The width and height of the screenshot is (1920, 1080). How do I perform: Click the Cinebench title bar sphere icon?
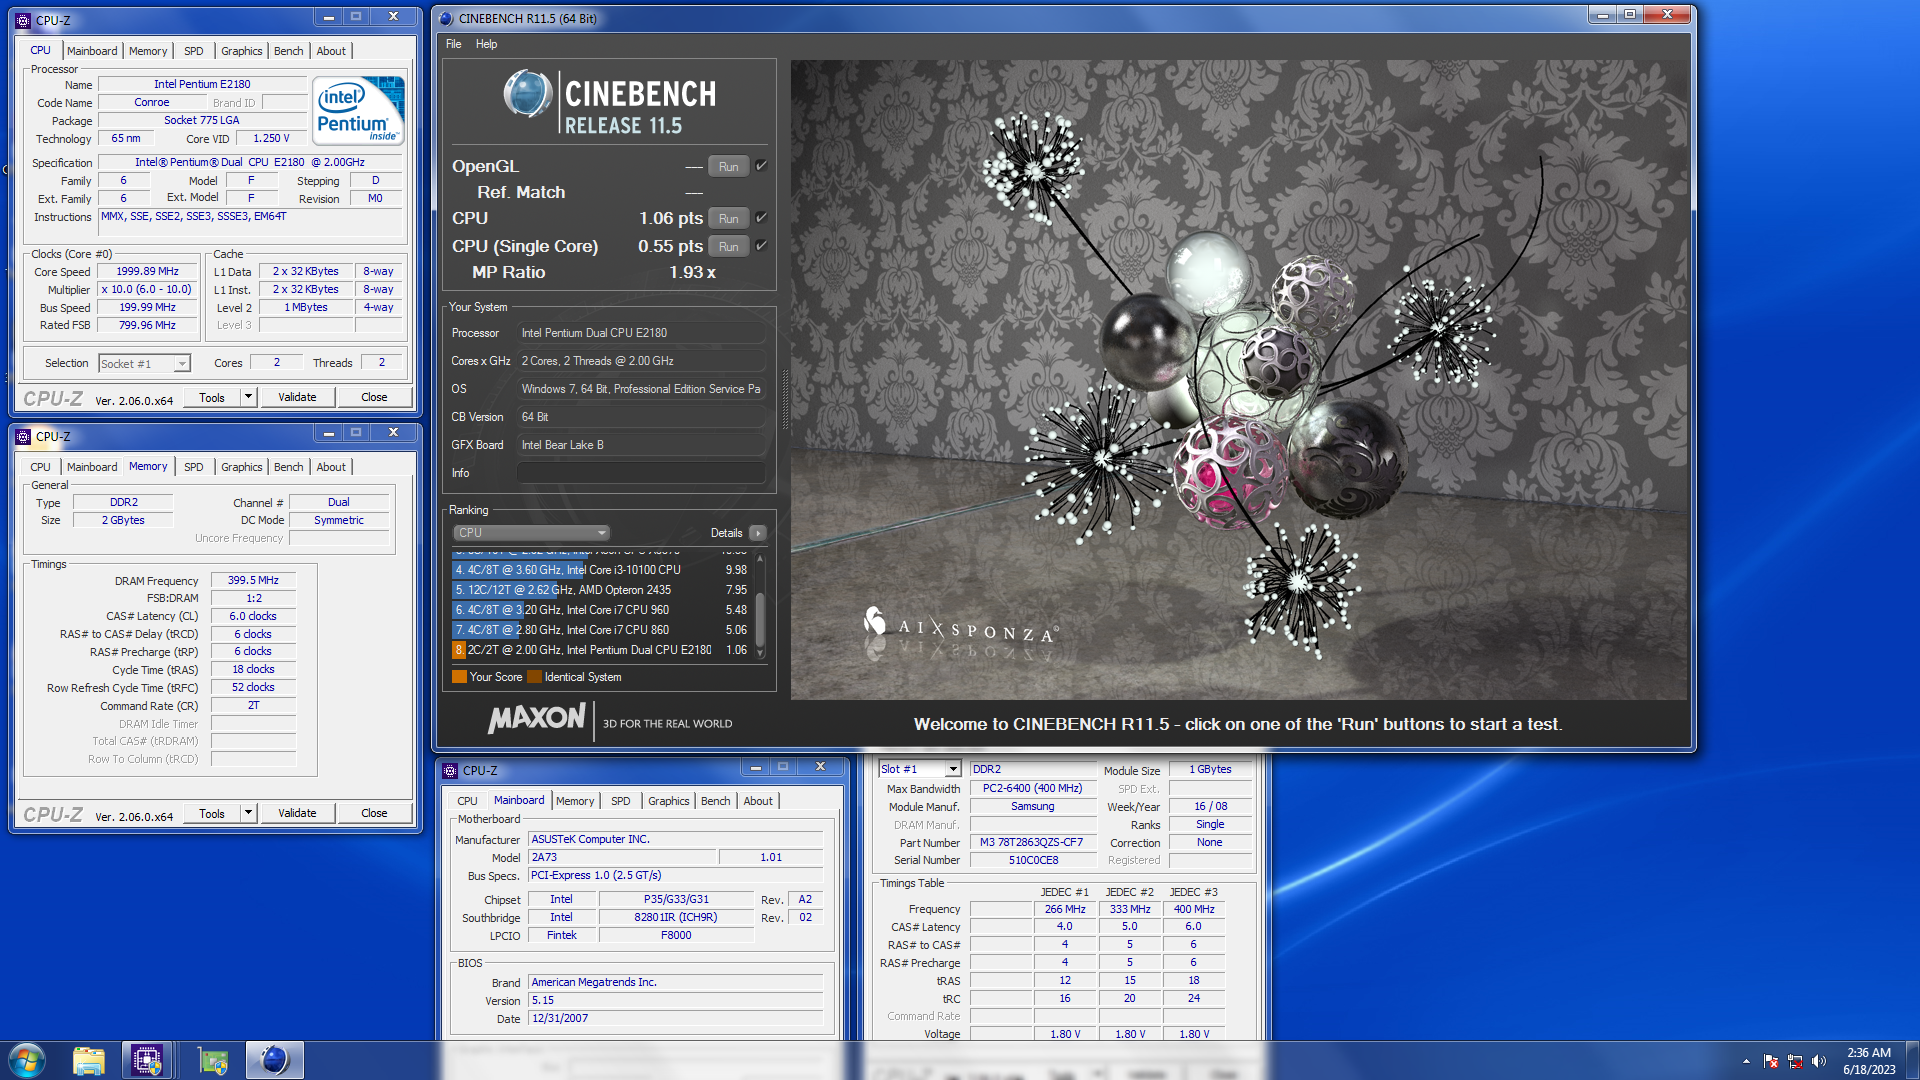tap(446, 19)
